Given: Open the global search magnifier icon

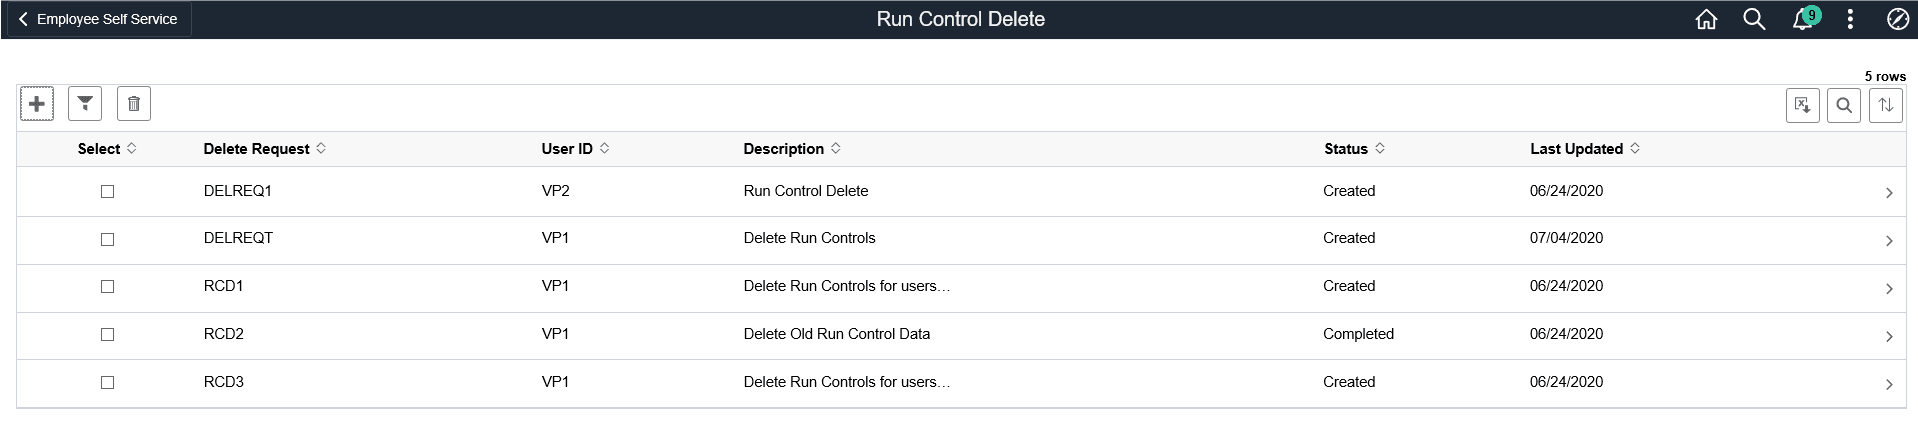Looking at the screenshot, I should click(x=1754, y=19).
